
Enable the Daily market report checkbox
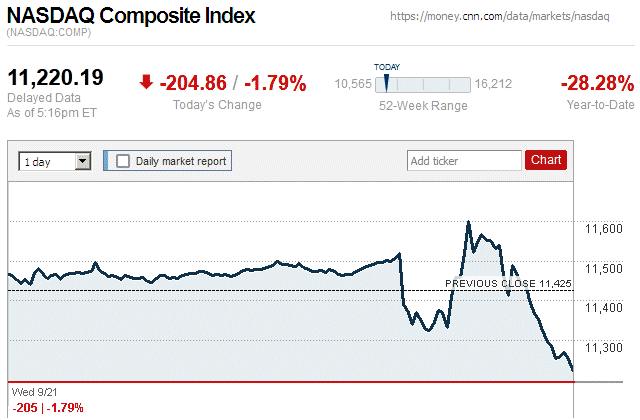coord(123,160)
